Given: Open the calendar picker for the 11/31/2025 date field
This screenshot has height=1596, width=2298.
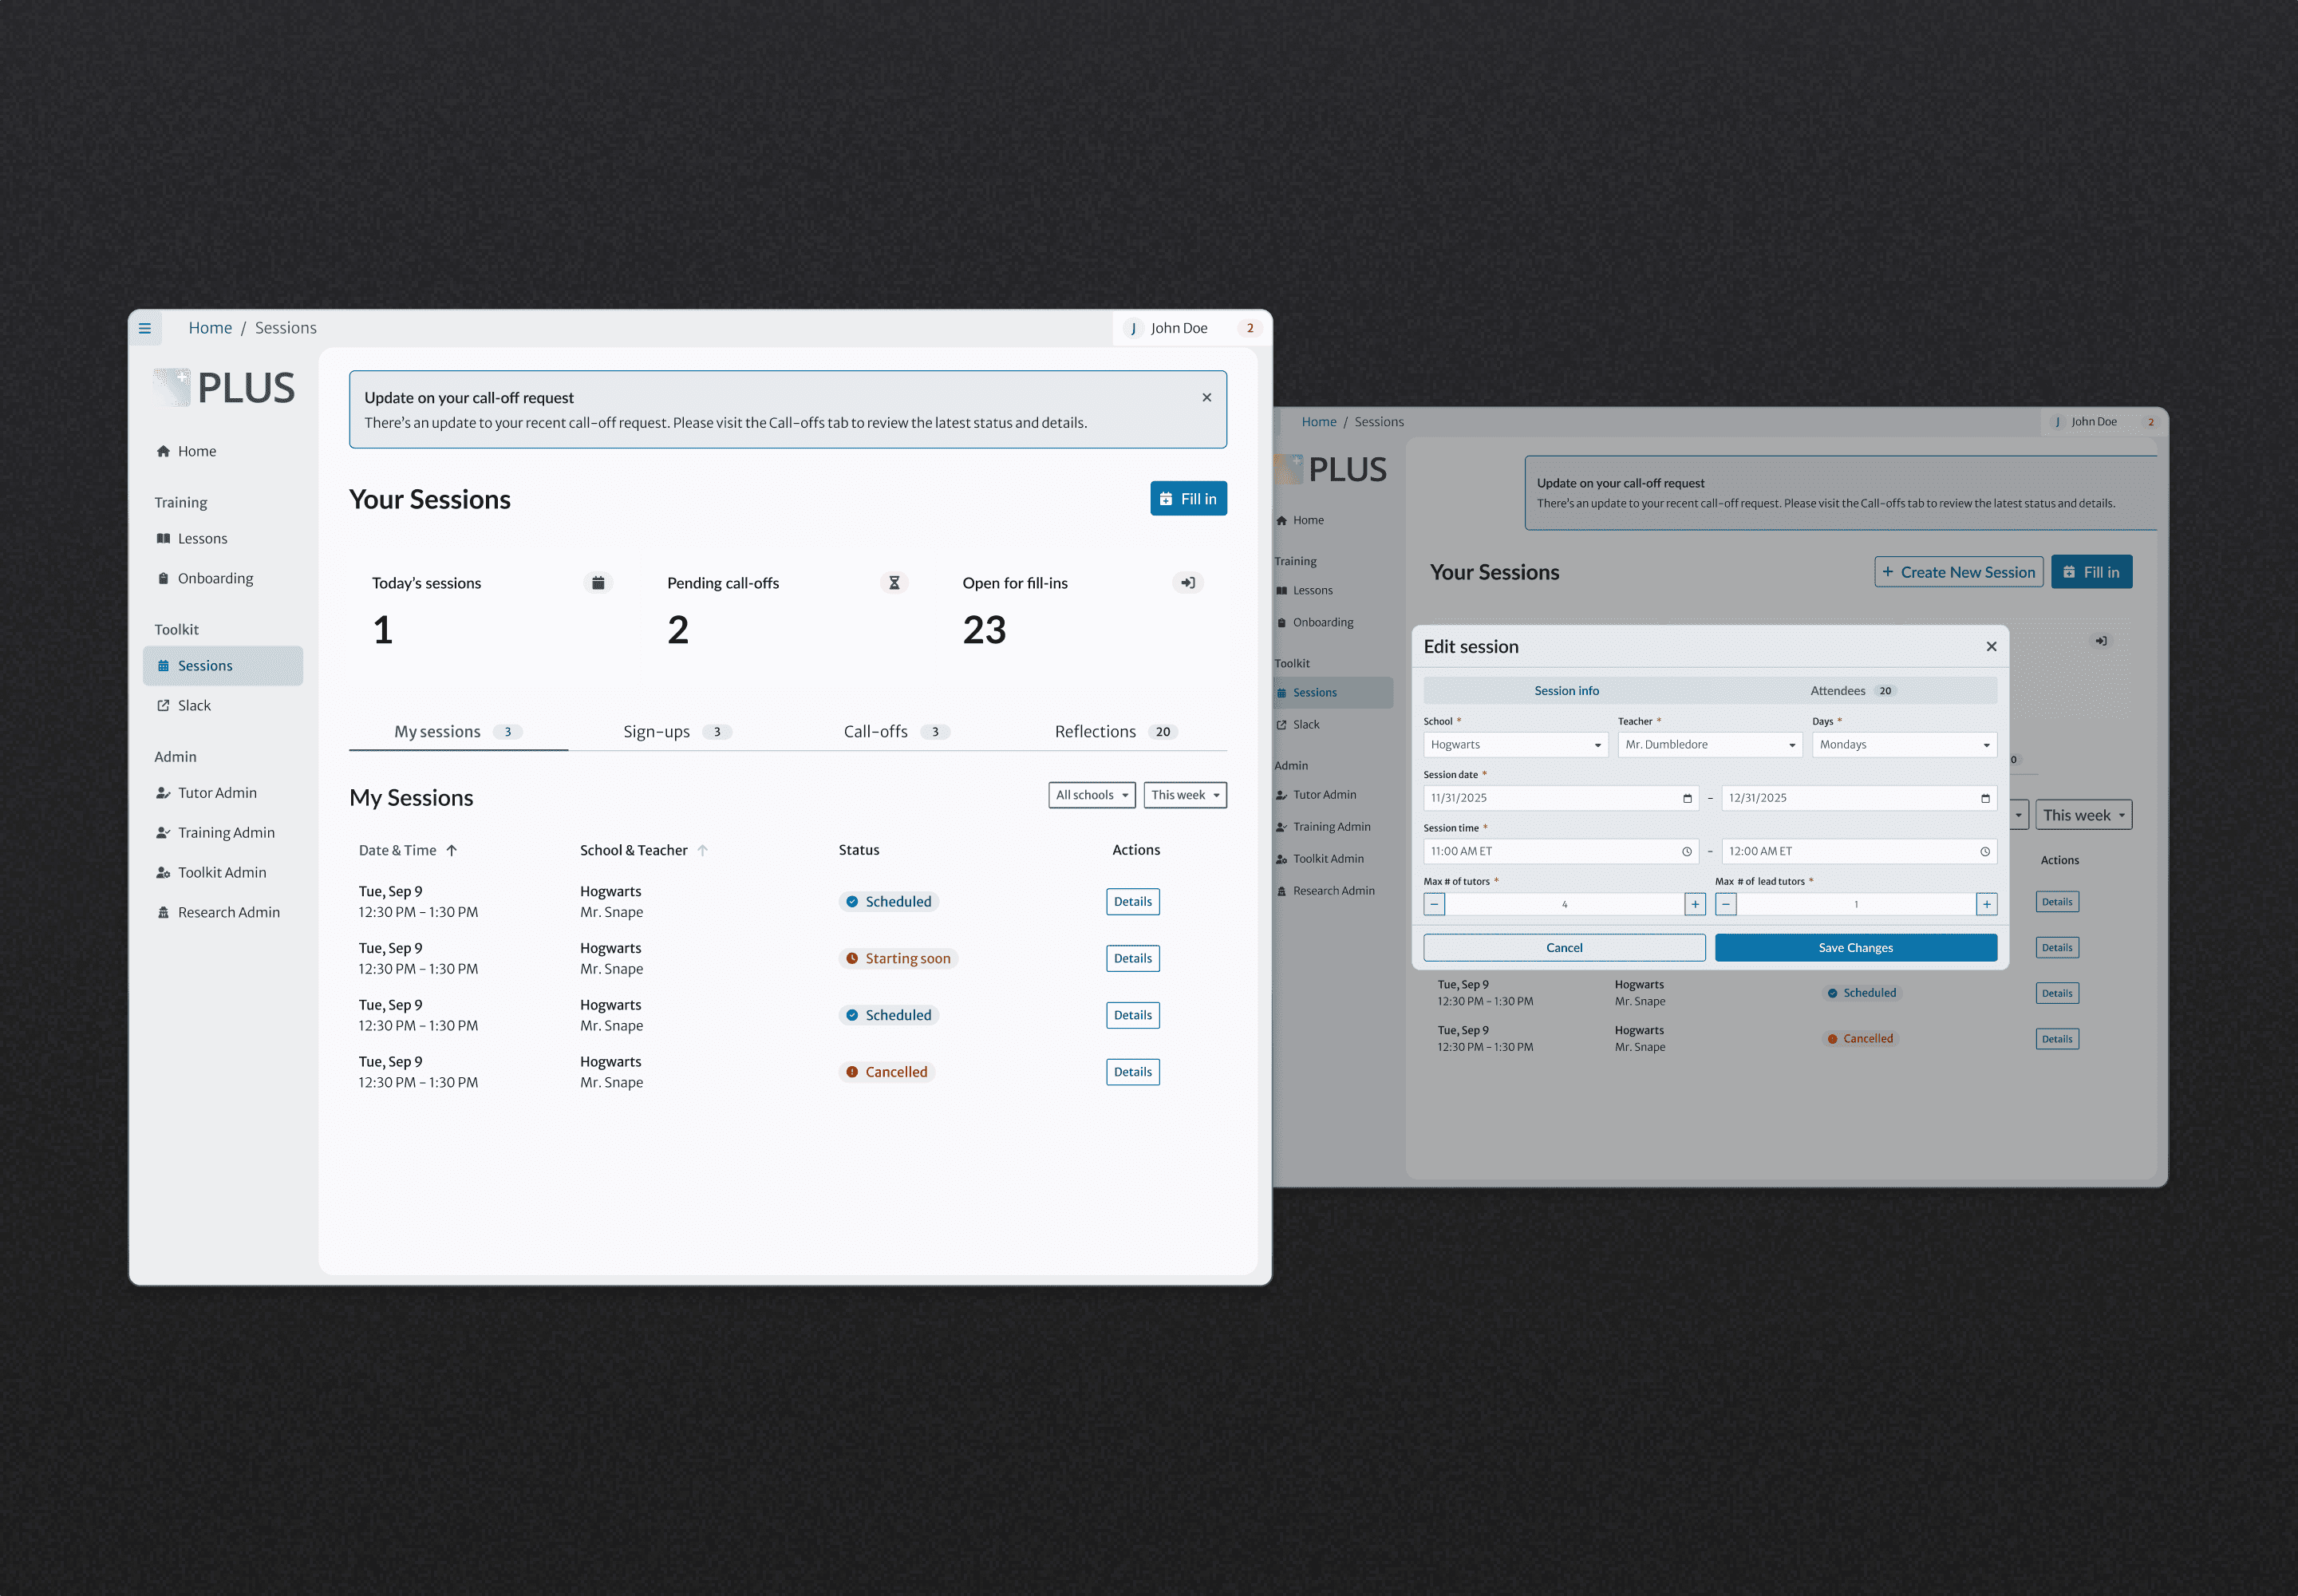Looking at the screenshot, I should pos(1687,798).
